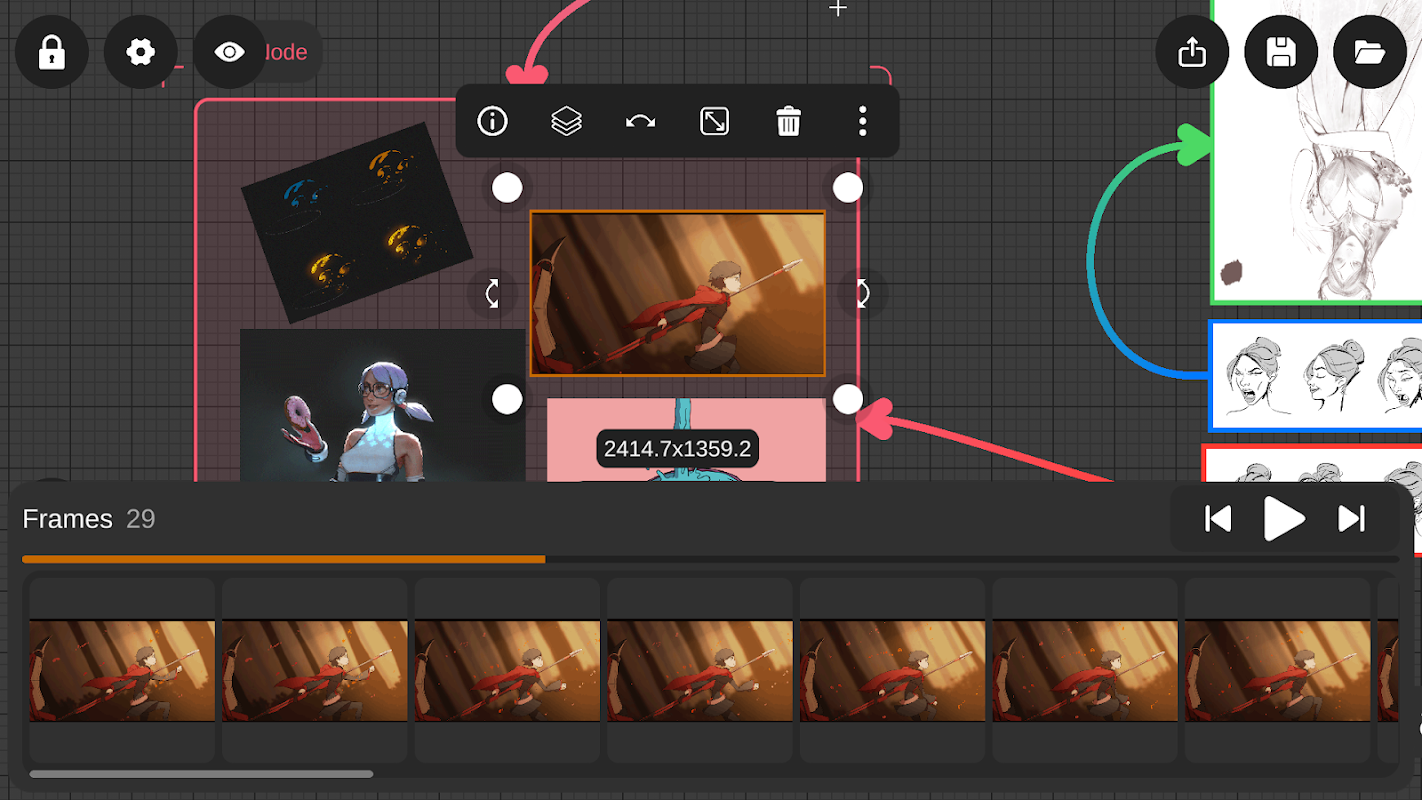Select the tilted glowing eyes image

357,223
